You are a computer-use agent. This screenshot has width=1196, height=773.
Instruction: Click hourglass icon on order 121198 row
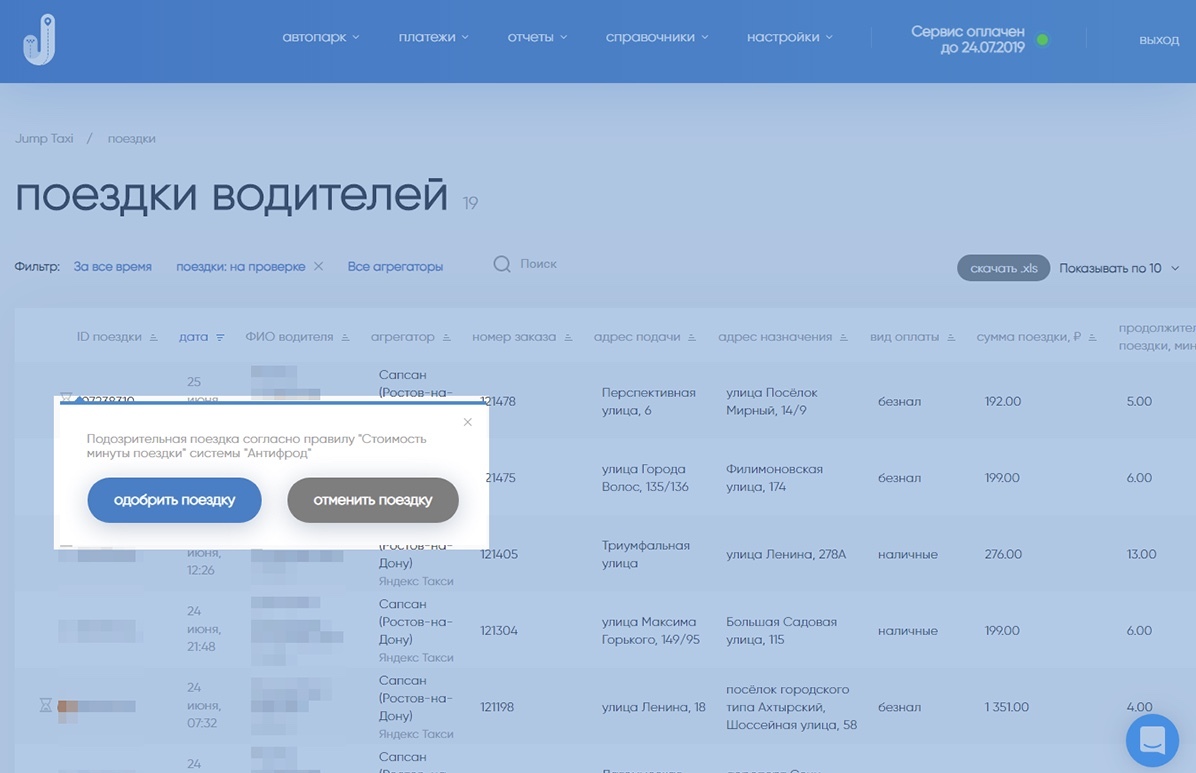click(x=45, y=706)
